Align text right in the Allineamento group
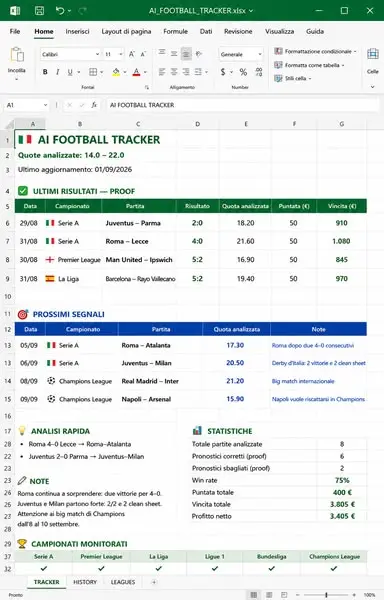This screenshot has height=600, width=384. pyautogui.click(x=186, y=72)
